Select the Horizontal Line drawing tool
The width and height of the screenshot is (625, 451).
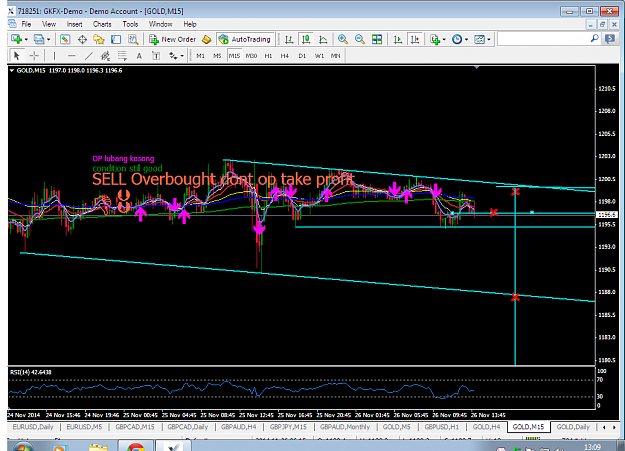[71, 55]
